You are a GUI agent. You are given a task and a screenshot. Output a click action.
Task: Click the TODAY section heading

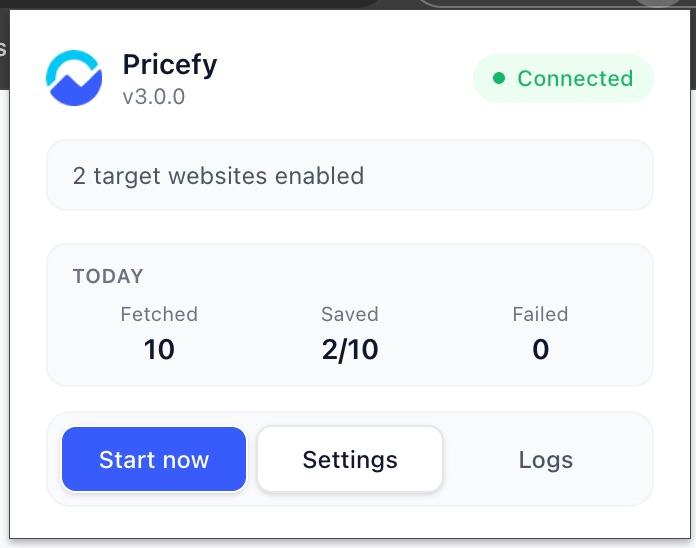coord(108,276)
